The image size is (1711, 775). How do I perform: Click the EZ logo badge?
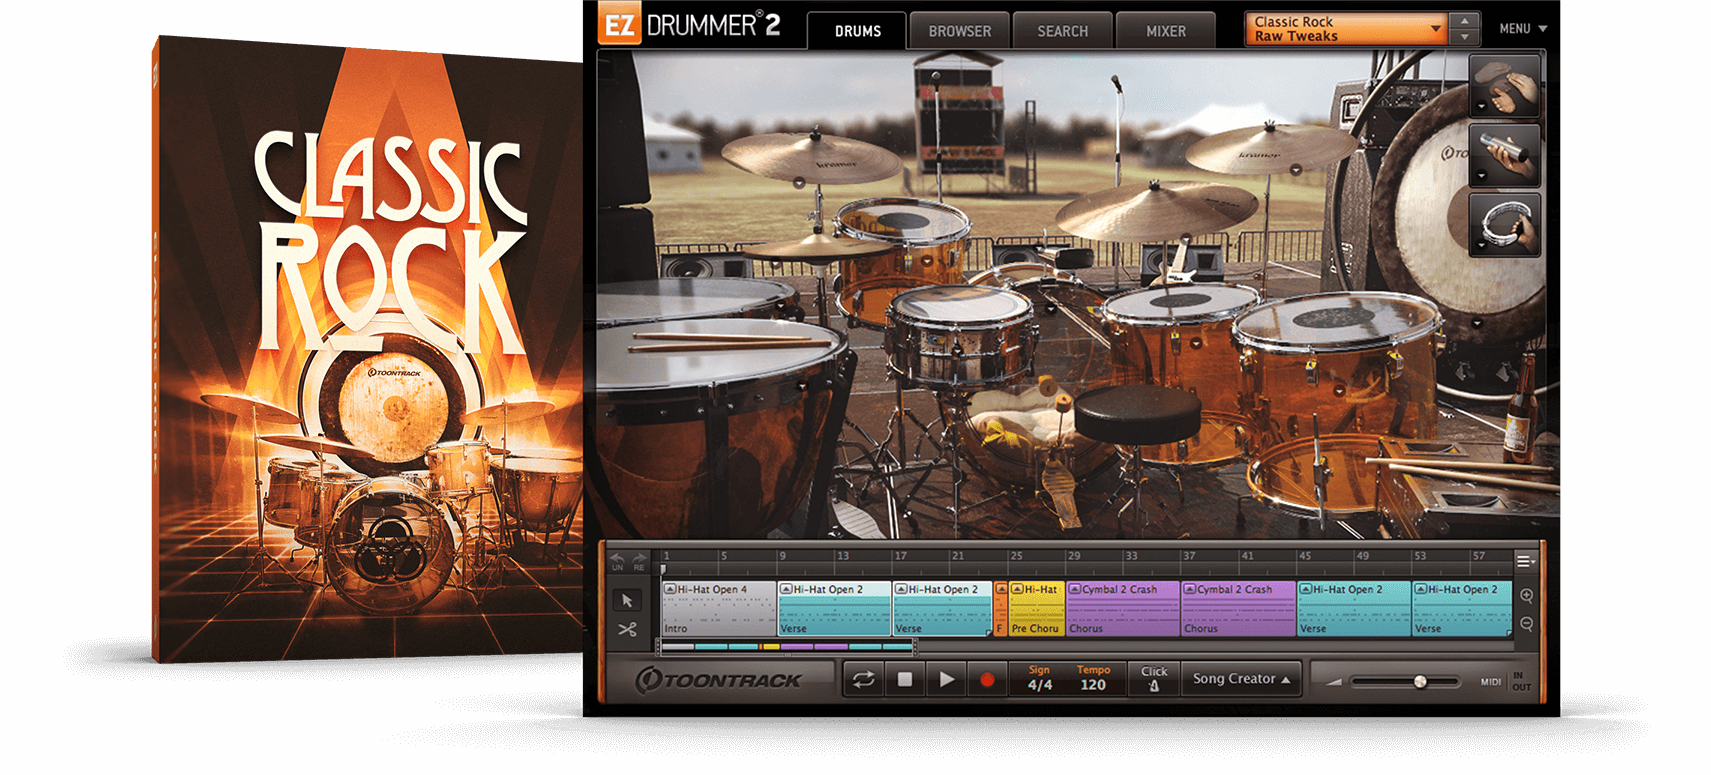click(x=619, y=25)
